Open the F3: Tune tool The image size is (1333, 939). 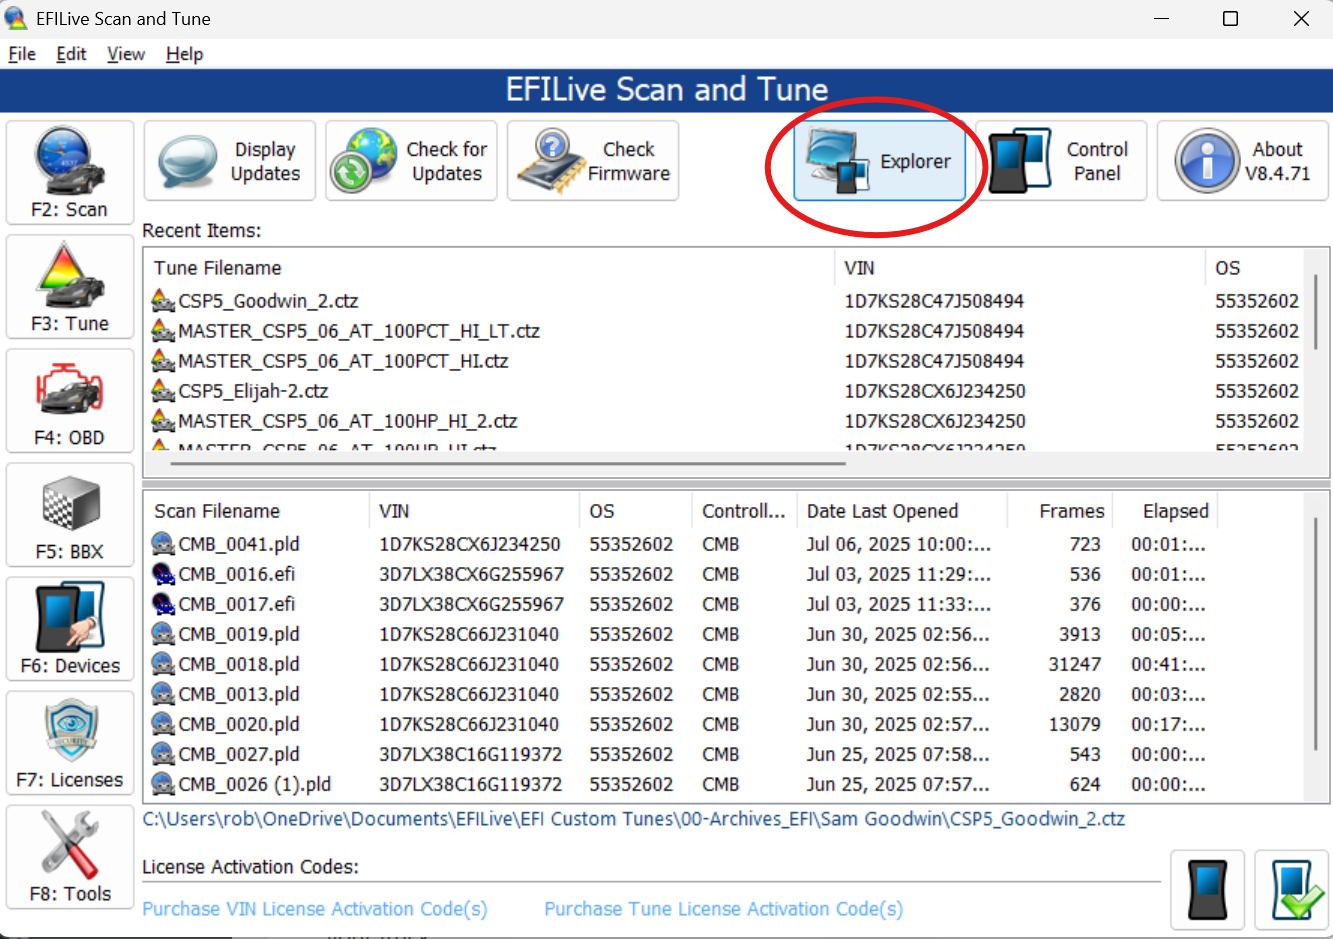[x=70, y=286]
